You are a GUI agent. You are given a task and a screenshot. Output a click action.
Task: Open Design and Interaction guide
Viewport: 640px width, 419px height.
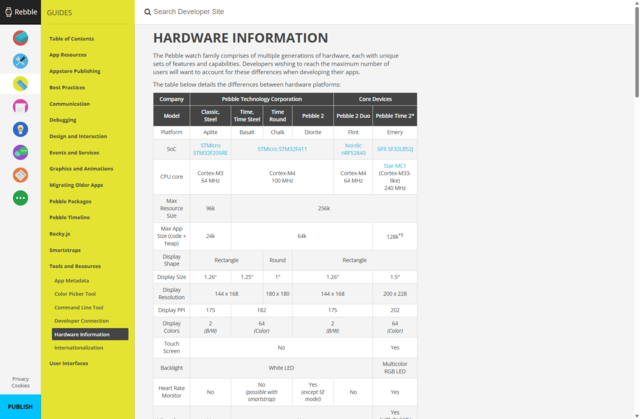coord(78,136)
